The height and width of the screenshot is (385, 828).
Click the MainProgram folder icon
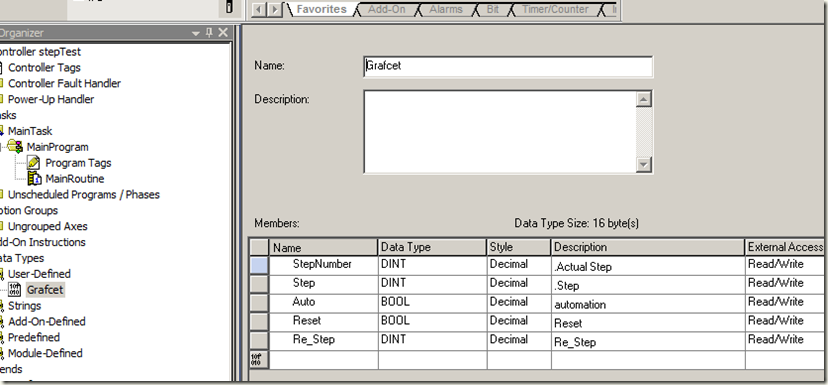click(x=15, y=147)
